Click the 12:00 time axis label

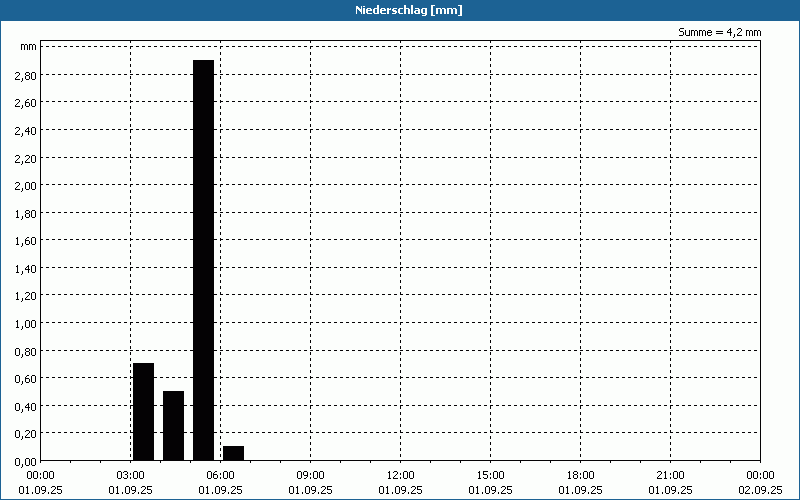[401, 475]
